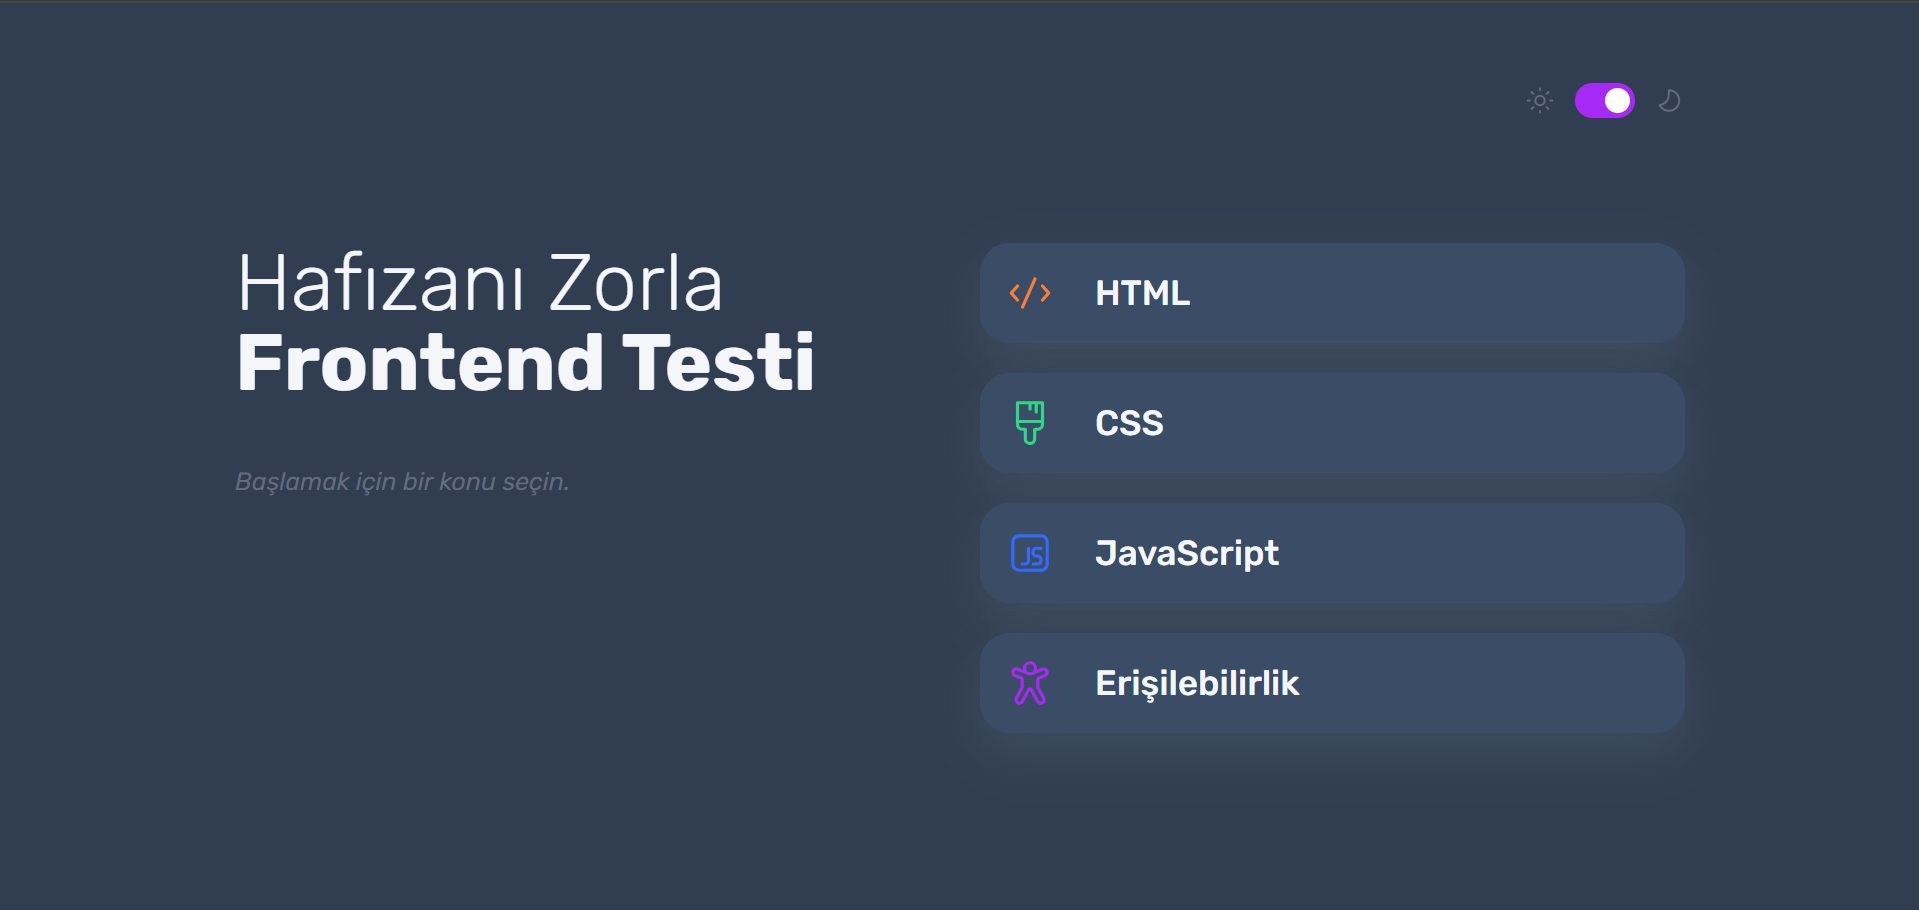The height and width of the screenshot is (910, 1919).
Task: Click the empty right side of HTML card
Action: (1500, 293)
